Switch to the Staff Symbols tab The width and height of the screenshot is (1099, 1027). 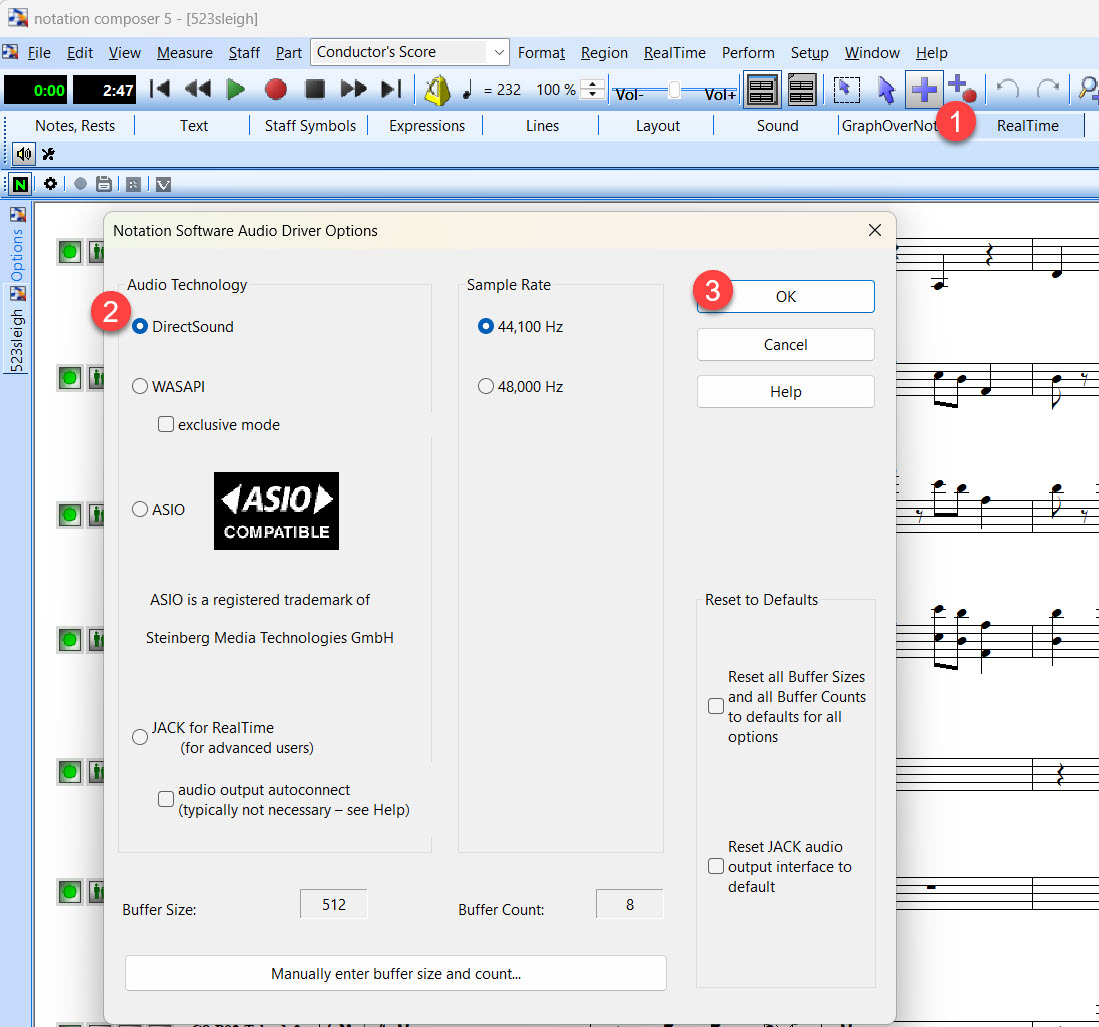(x=310, y=126)
